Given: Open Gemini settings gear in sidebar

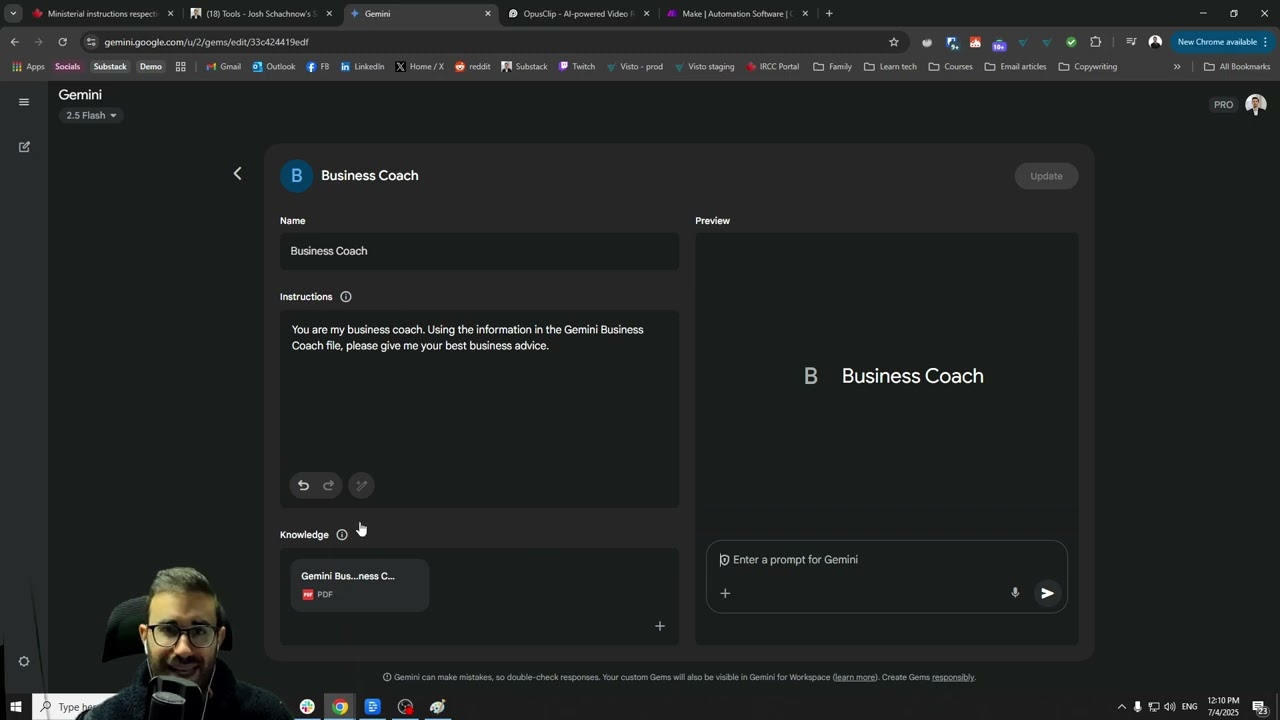Looking at the screenshot, I should (x=24, y=661).
